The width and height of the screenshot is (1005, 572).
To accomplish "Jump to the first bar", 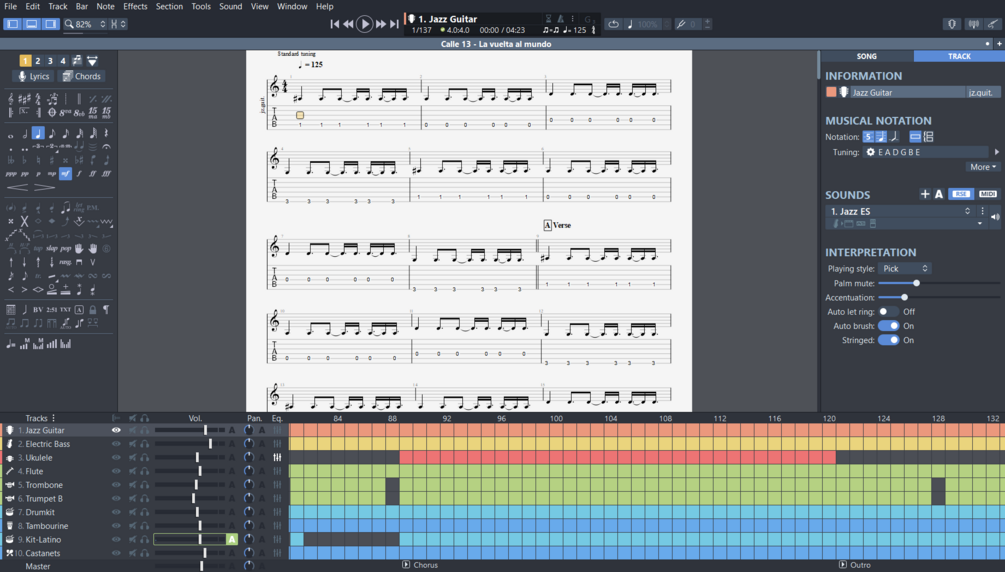I will tap(334, 24).
